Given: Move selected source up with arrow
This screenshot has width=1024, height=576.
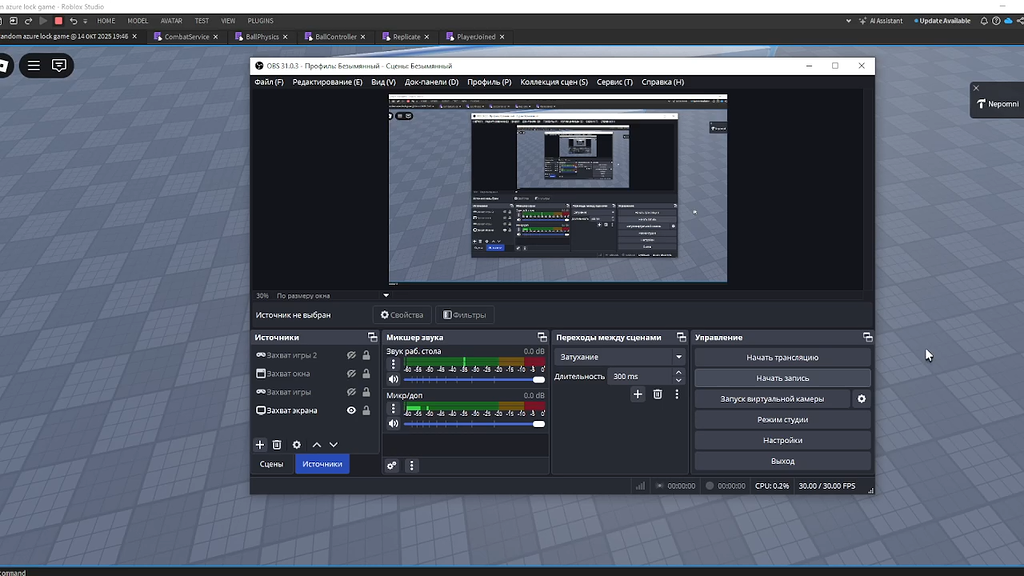Looking at the screenshot, I should pyautogui.click(x=317, y=445).
